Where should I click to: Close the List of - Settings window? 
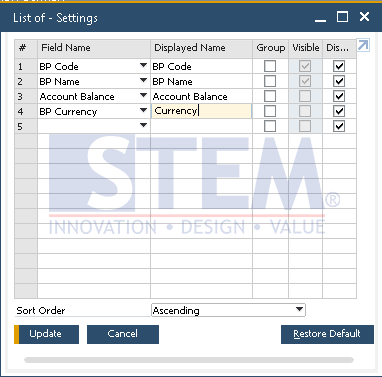364,17
